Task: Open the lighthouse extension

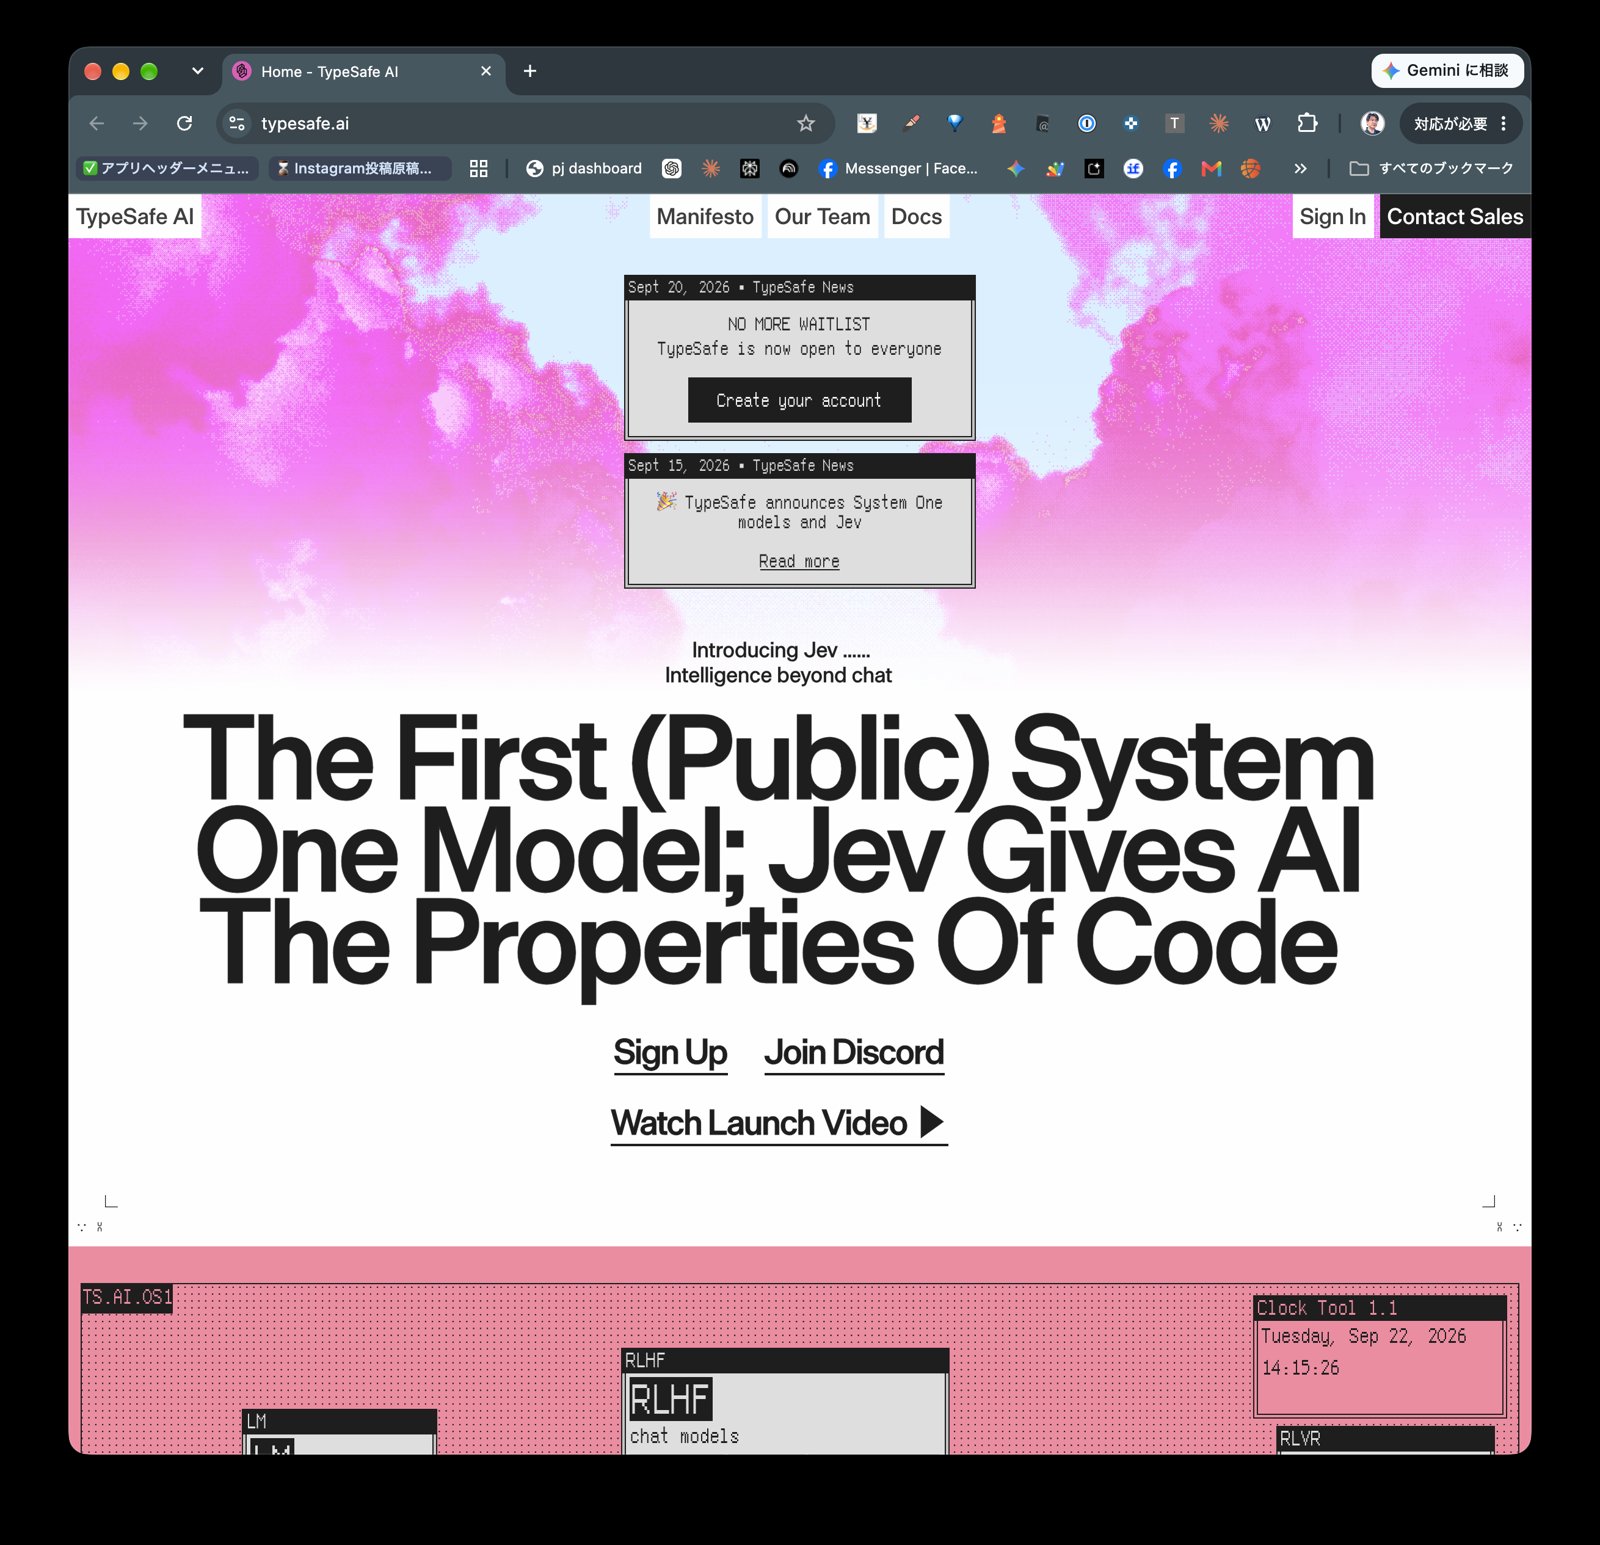Action: pyautogui.click(x=998, y=123)
